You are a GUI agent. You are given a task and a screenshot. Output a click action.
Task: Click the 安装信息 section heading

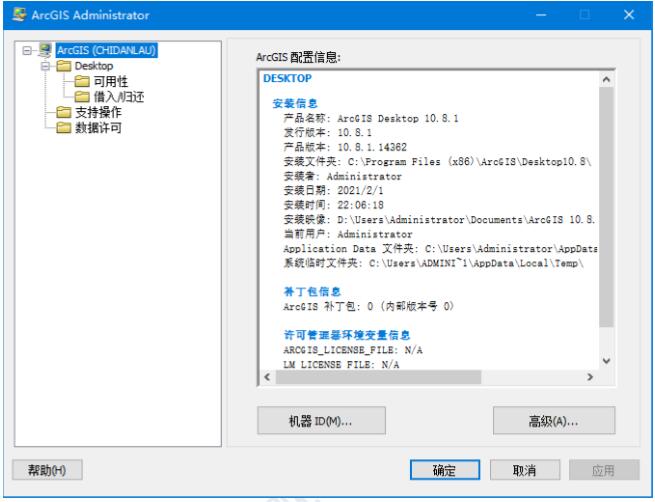(295, 103)
